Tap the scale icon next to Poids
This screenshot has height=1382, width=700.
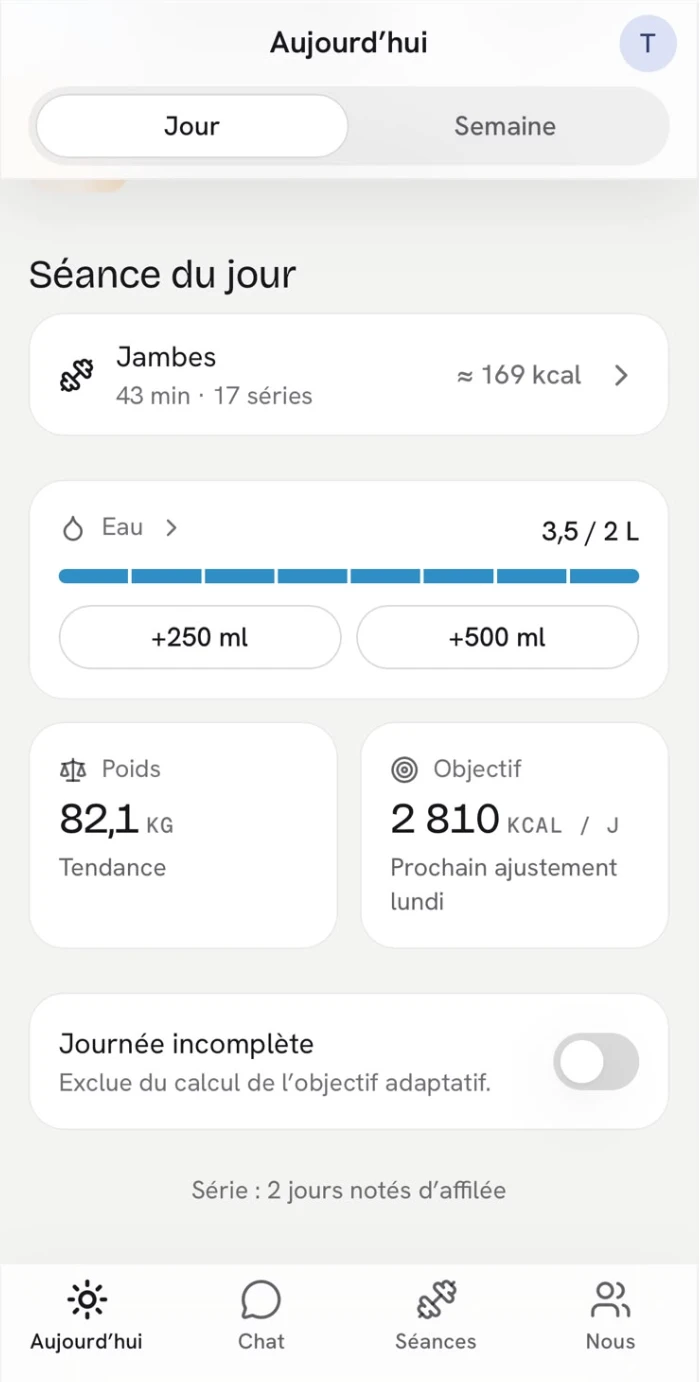click(73, 769)
